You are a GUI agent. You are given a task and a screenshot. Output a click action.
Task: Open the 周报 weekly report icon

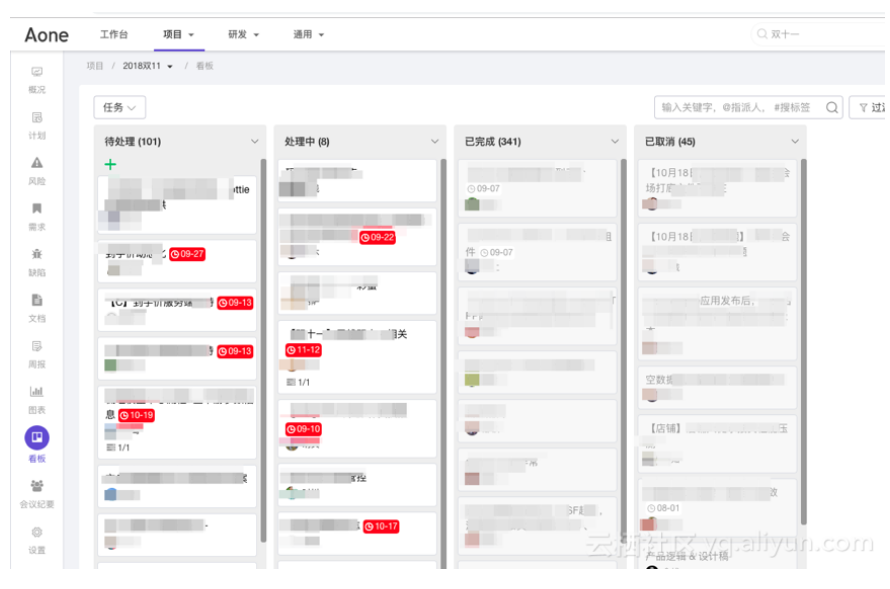point(37,346)
